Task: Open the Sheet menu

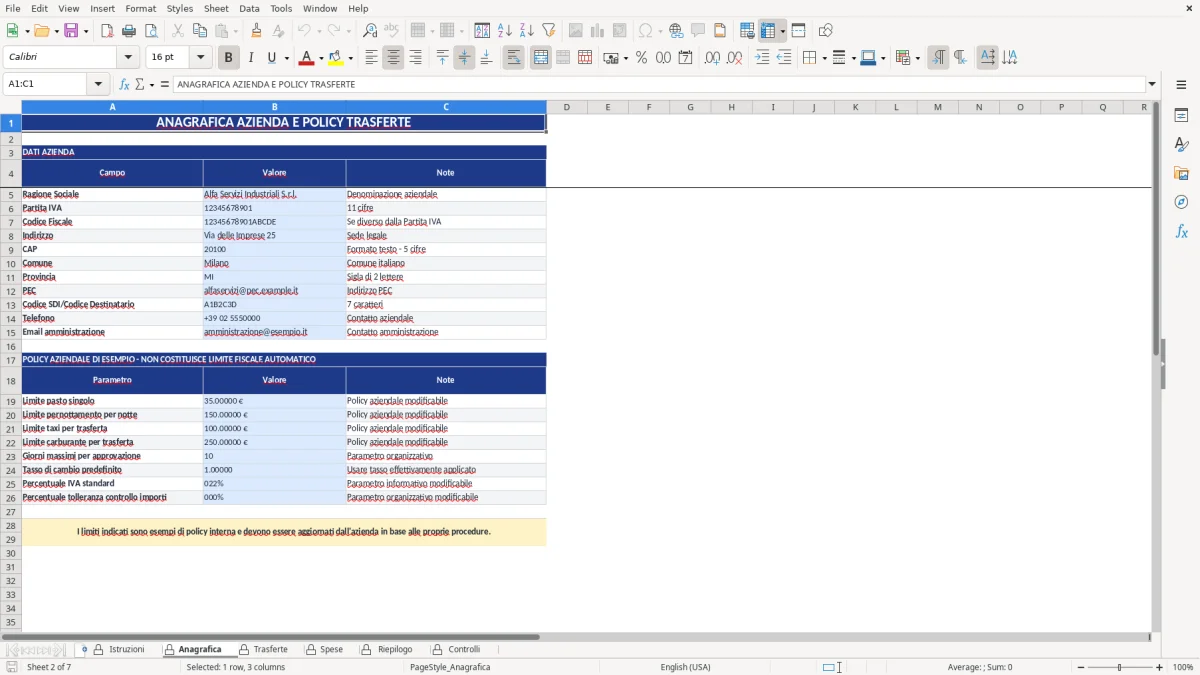Action: click(x=216, y=8)
